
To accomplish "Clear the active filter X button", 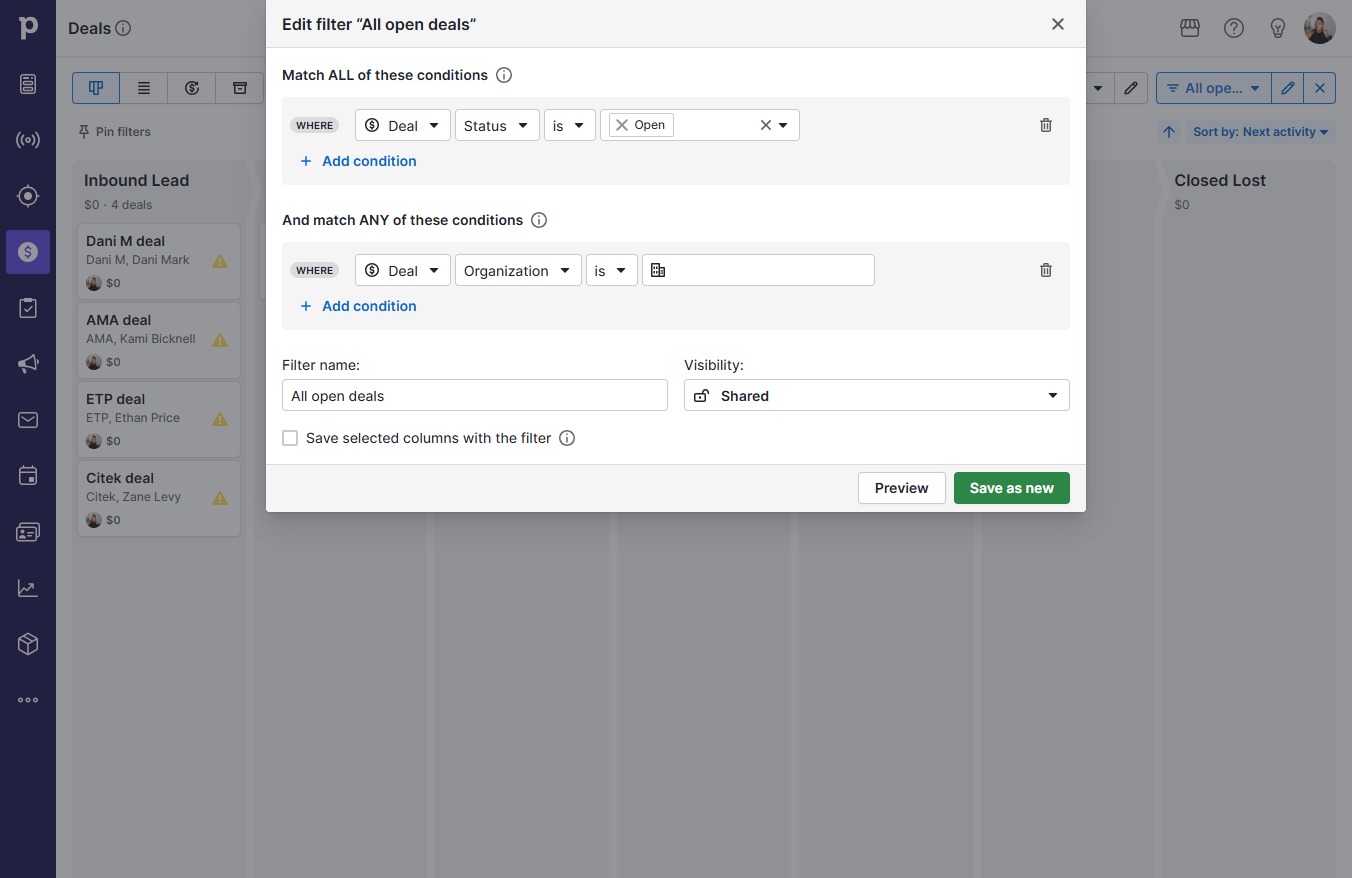I will (x=1320, y=88).
